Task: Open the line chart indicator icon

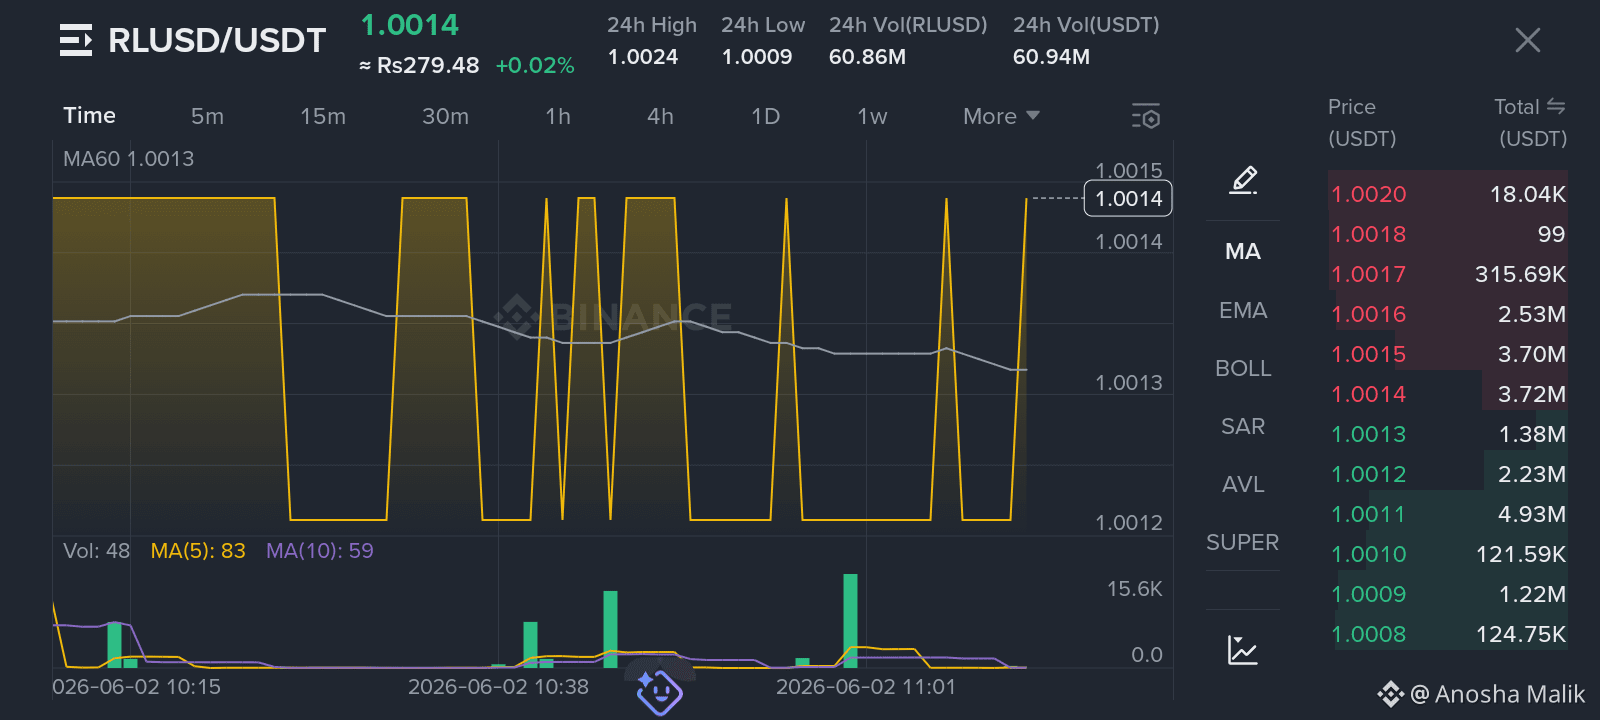Action: [x=1243, y=650]
